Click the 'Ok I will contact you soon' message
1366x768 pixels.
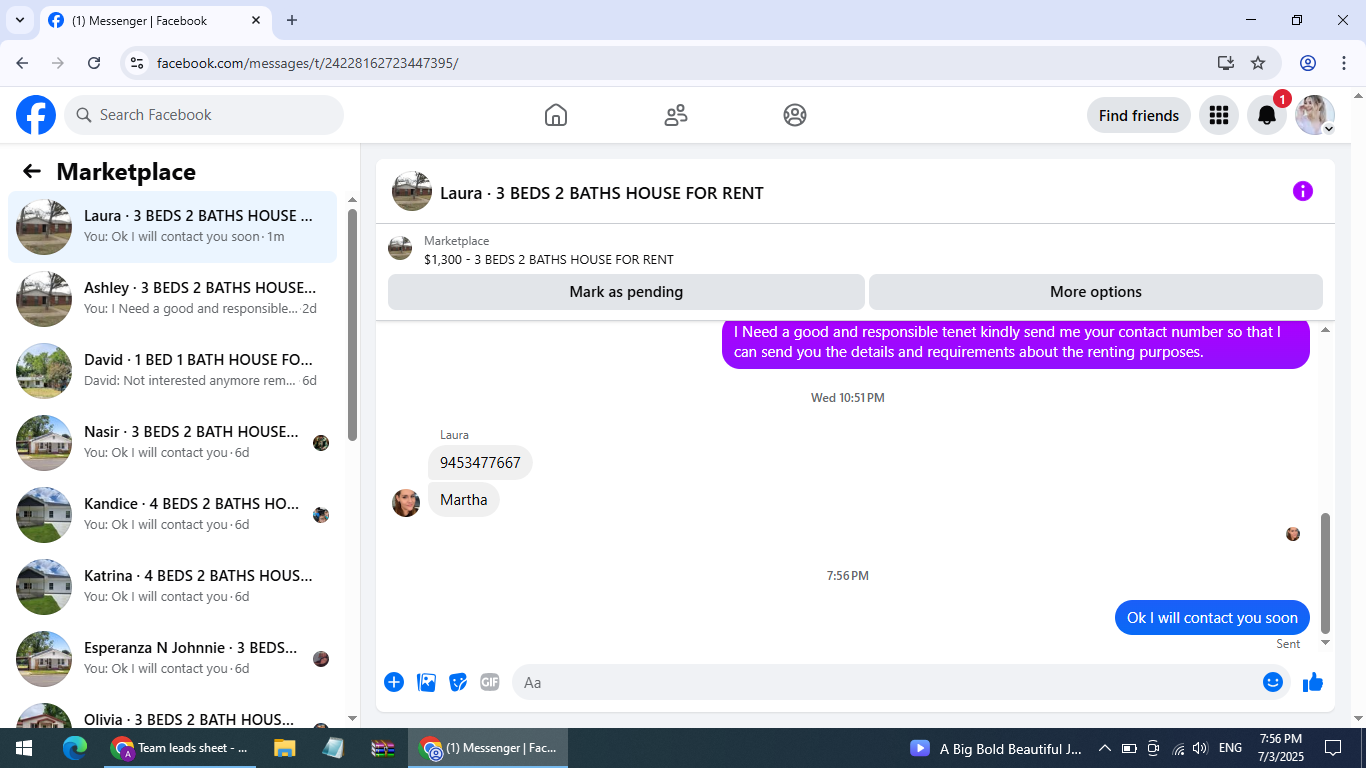(1212, 618)
